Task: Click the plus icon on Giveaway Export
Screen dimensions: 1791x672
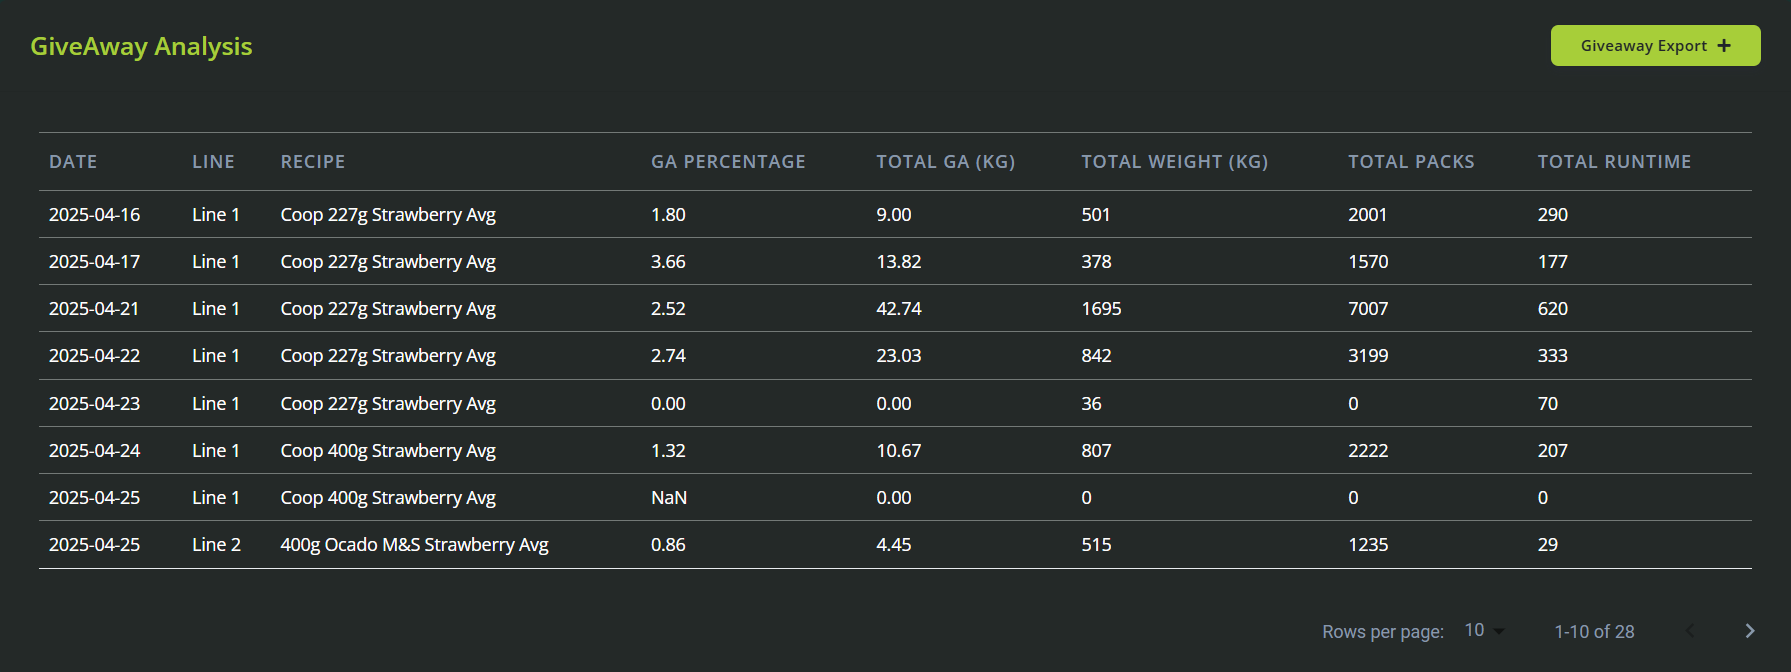Action: (1724, 46)
